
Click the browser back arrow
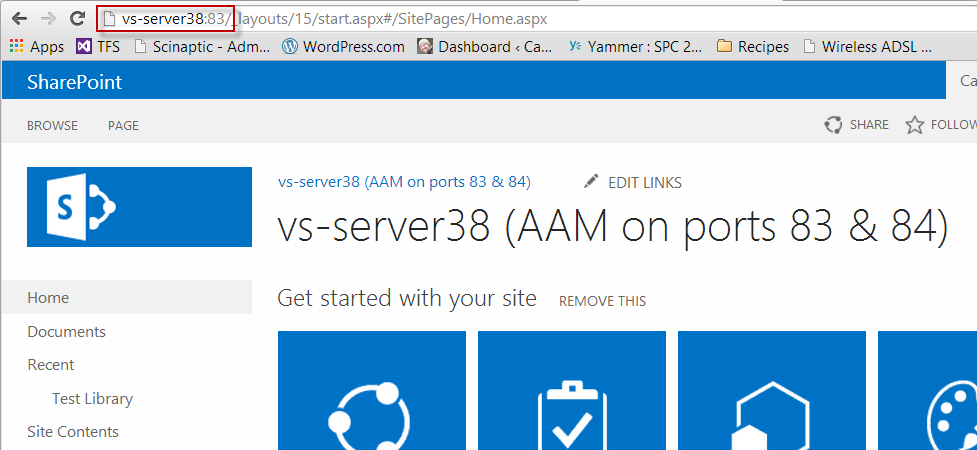19,19
